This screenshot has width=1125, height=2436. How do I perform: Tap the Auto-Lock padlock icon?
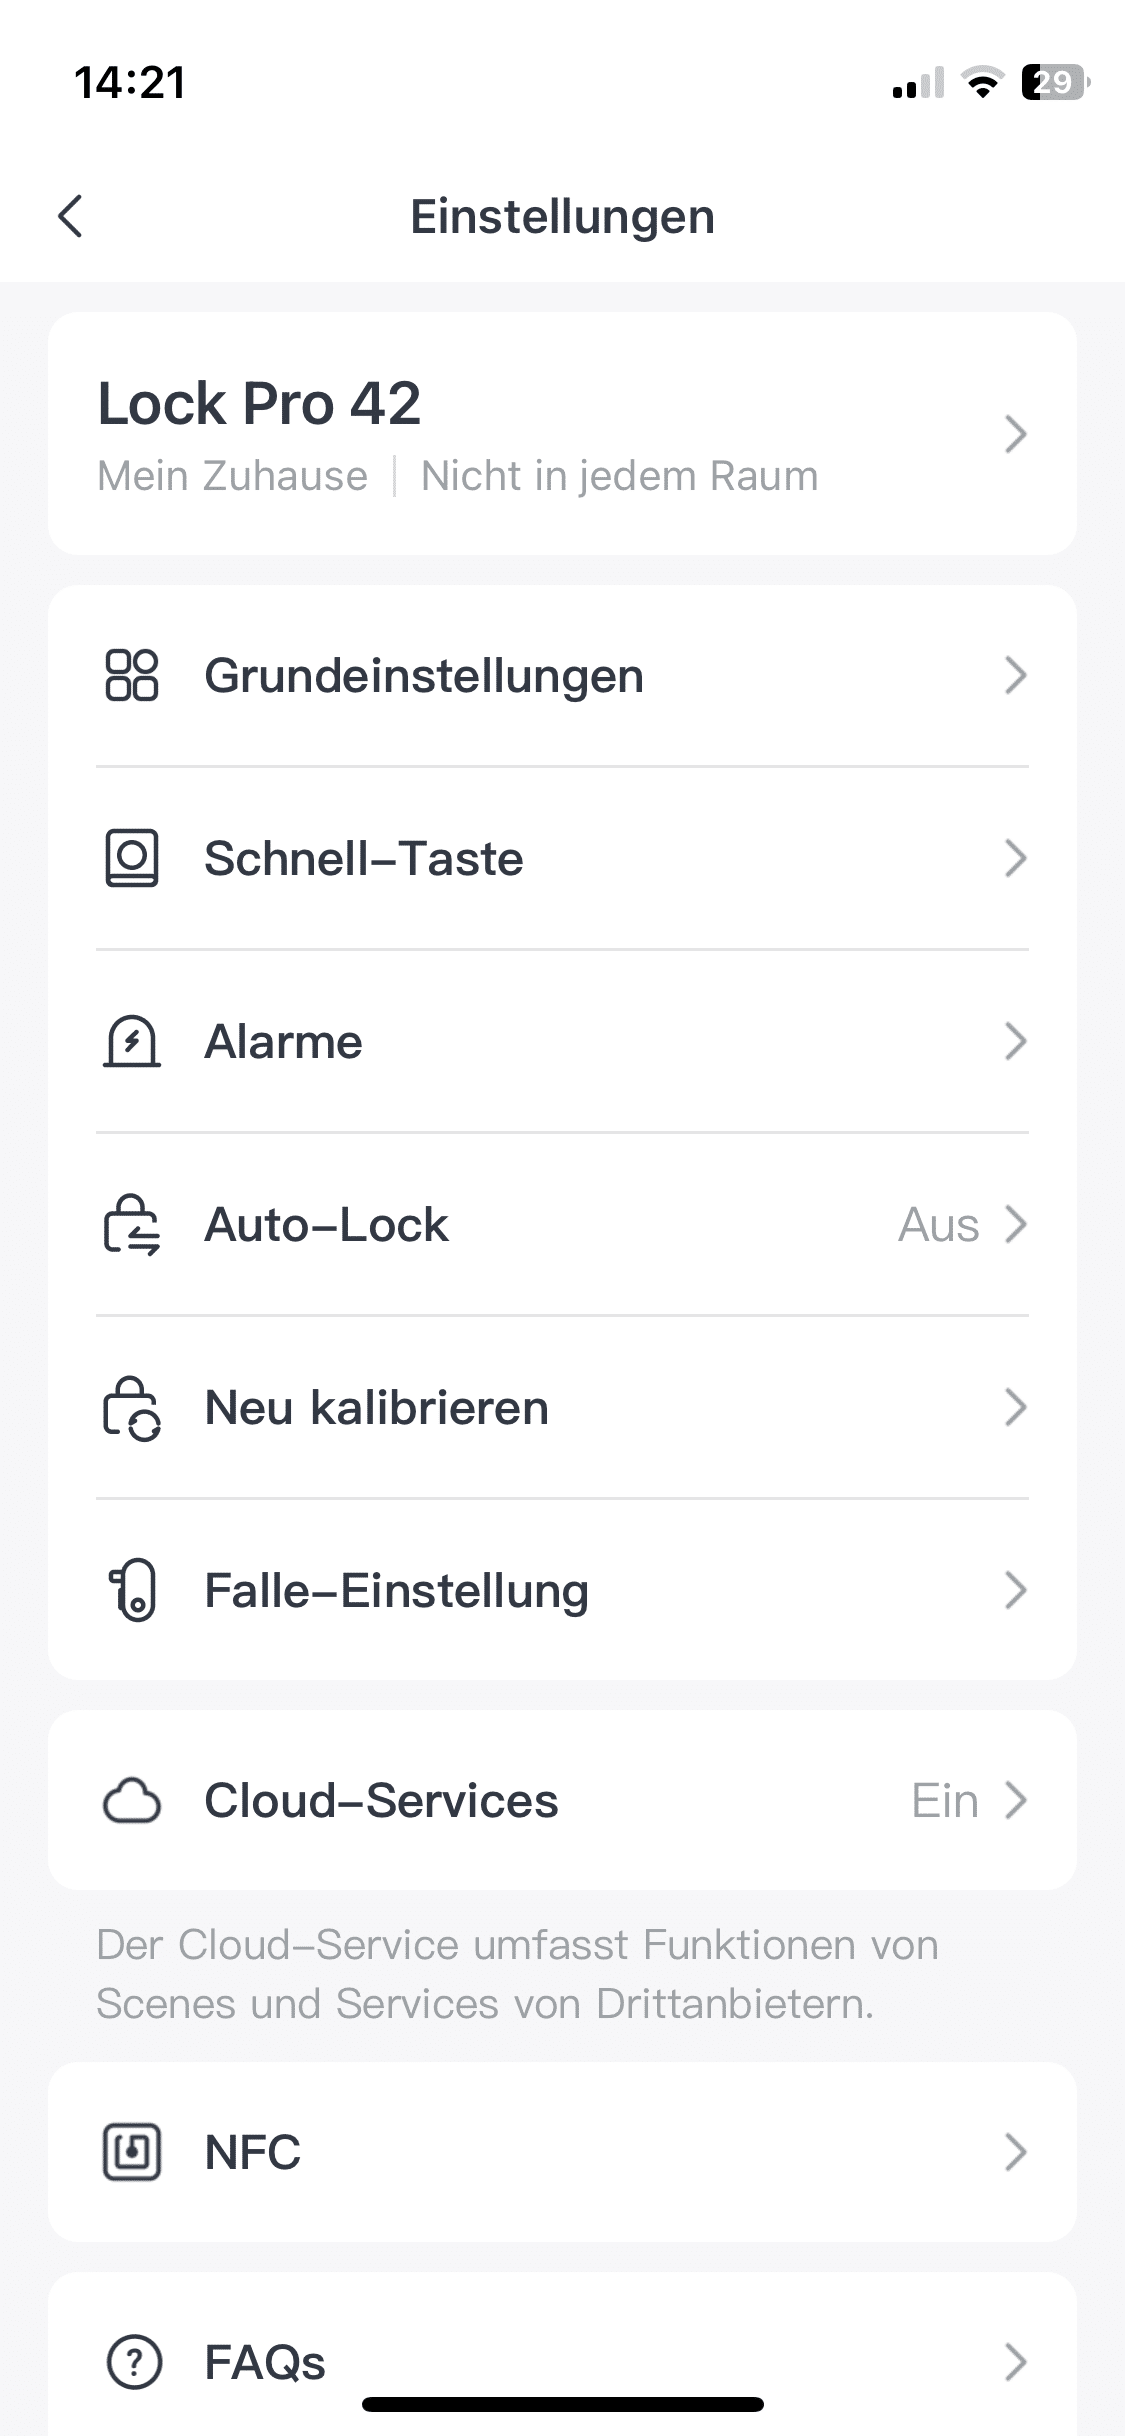tap(132, 1225)
